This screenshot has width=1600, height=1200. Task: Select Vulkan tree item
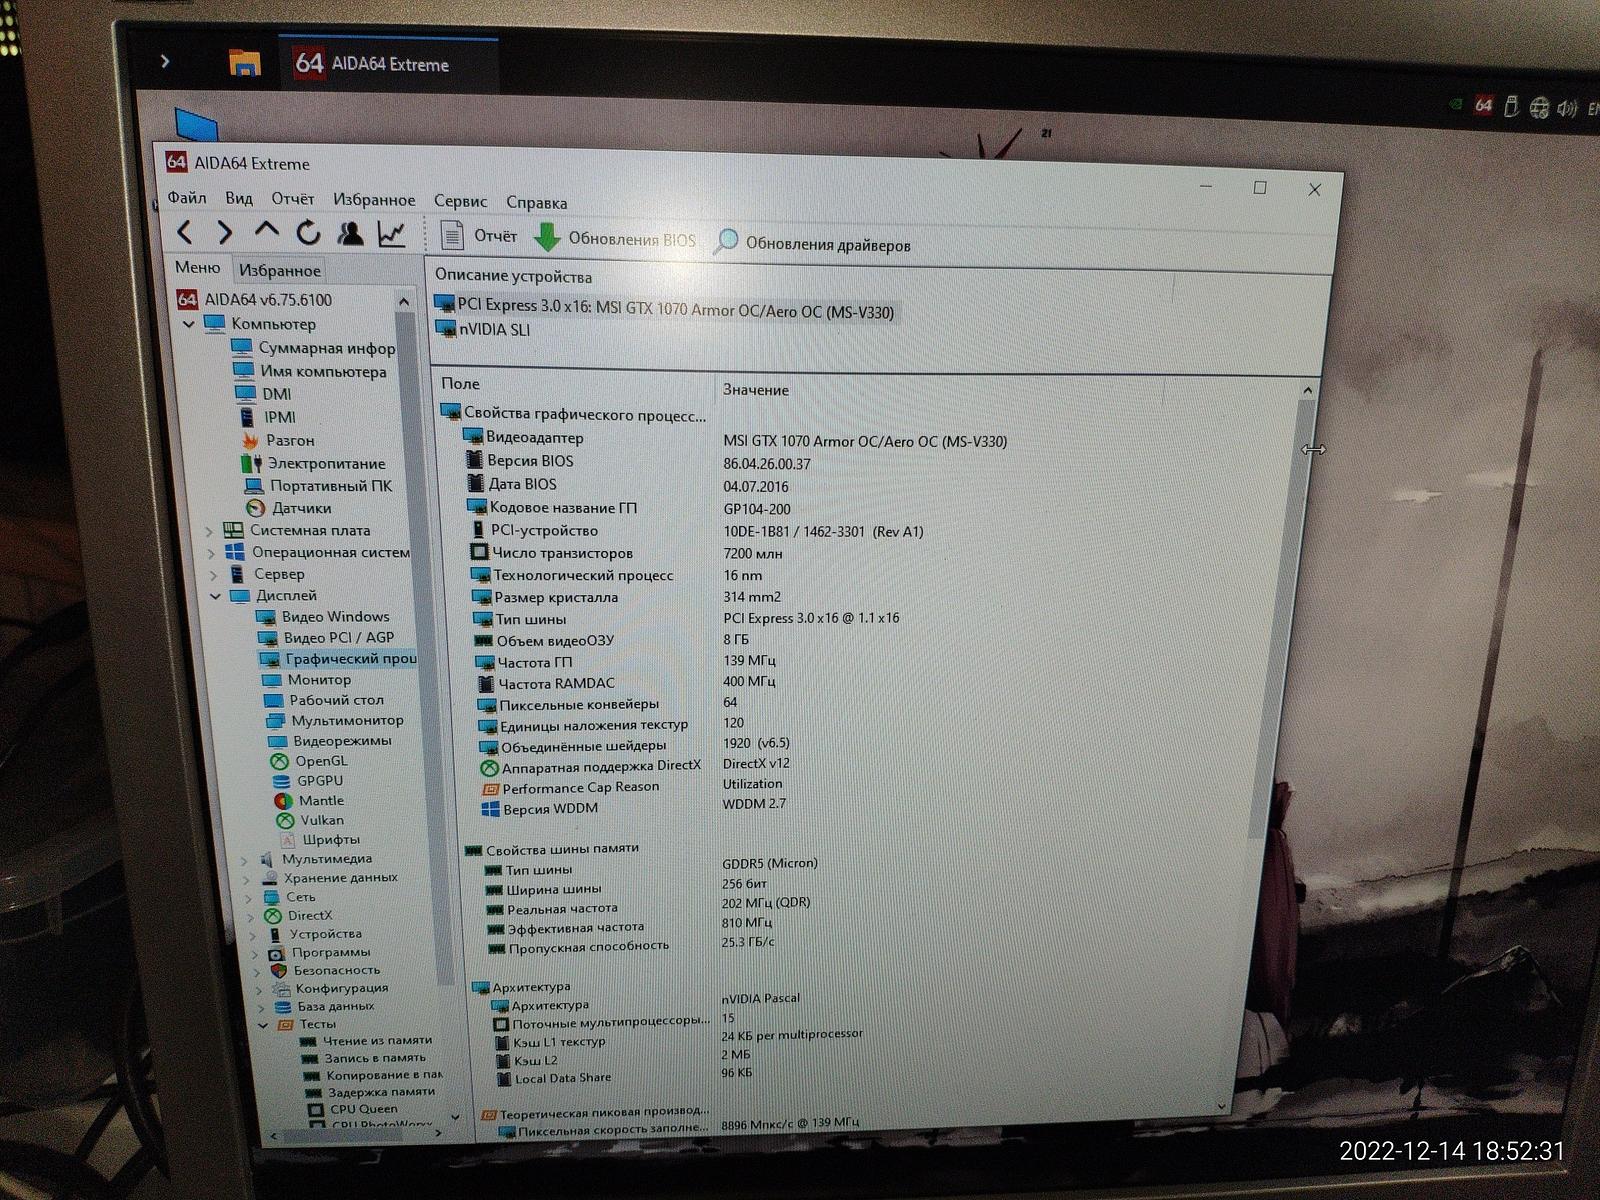coord(310,820)
